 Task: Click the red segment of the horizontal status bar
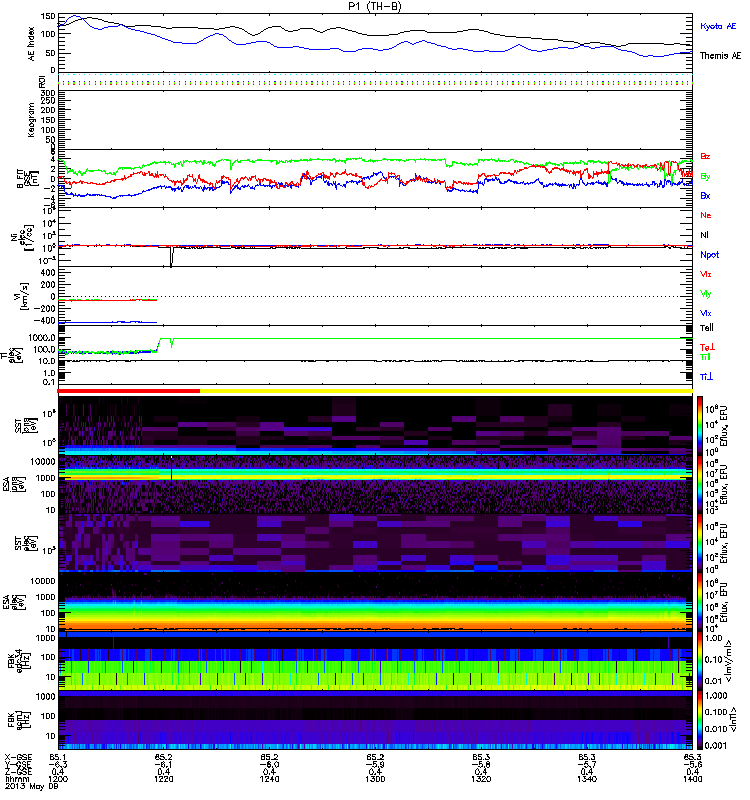click(x=130, y=390)
